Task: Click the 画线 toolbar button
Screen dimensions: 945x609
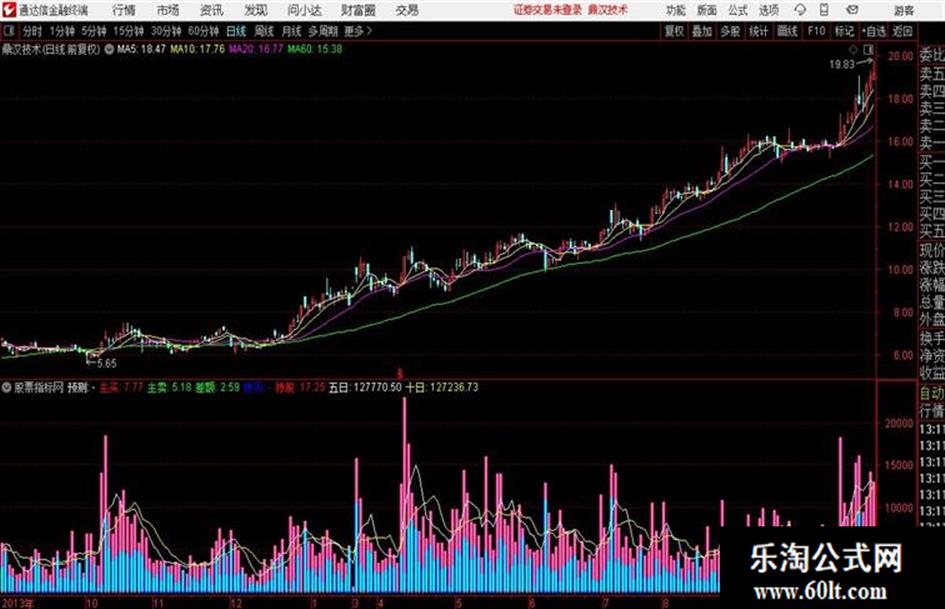Action: (x=787, y=31)
